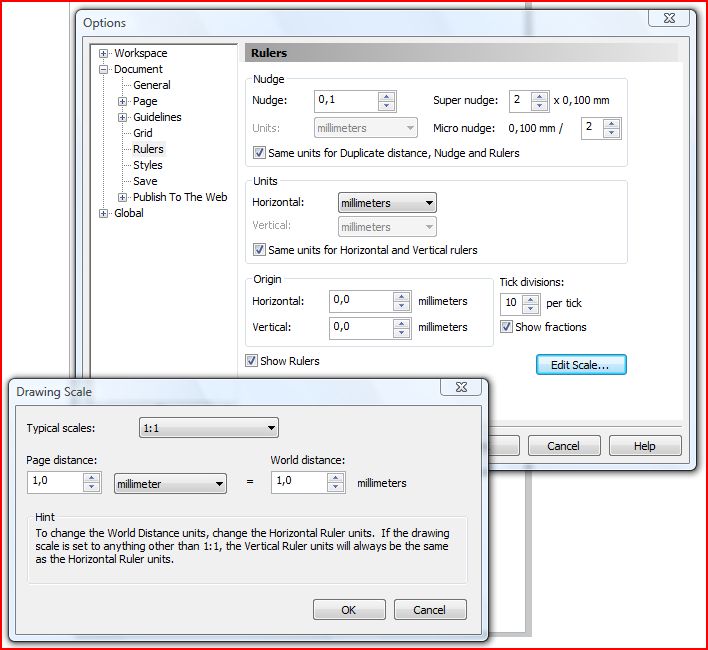Close the Drawing Scale dialog
Image resolution: width=708 pixels, height=650 pixels.
click(461, 387)
